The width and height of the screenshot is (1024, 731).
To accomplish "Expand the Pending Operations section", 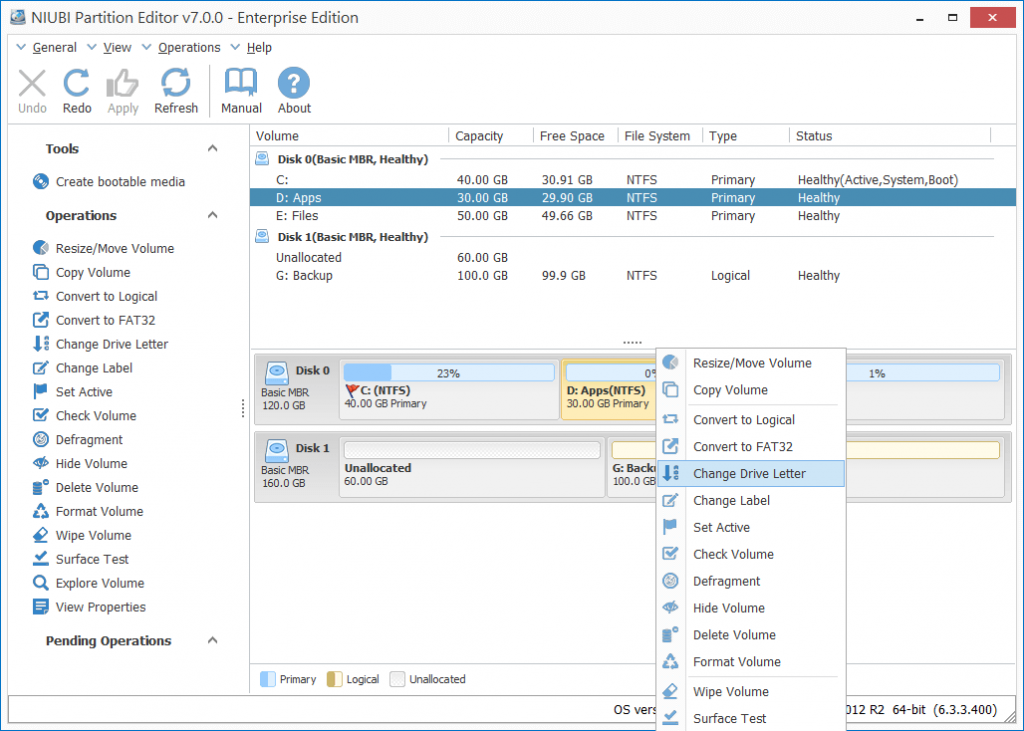I will 211,641.
